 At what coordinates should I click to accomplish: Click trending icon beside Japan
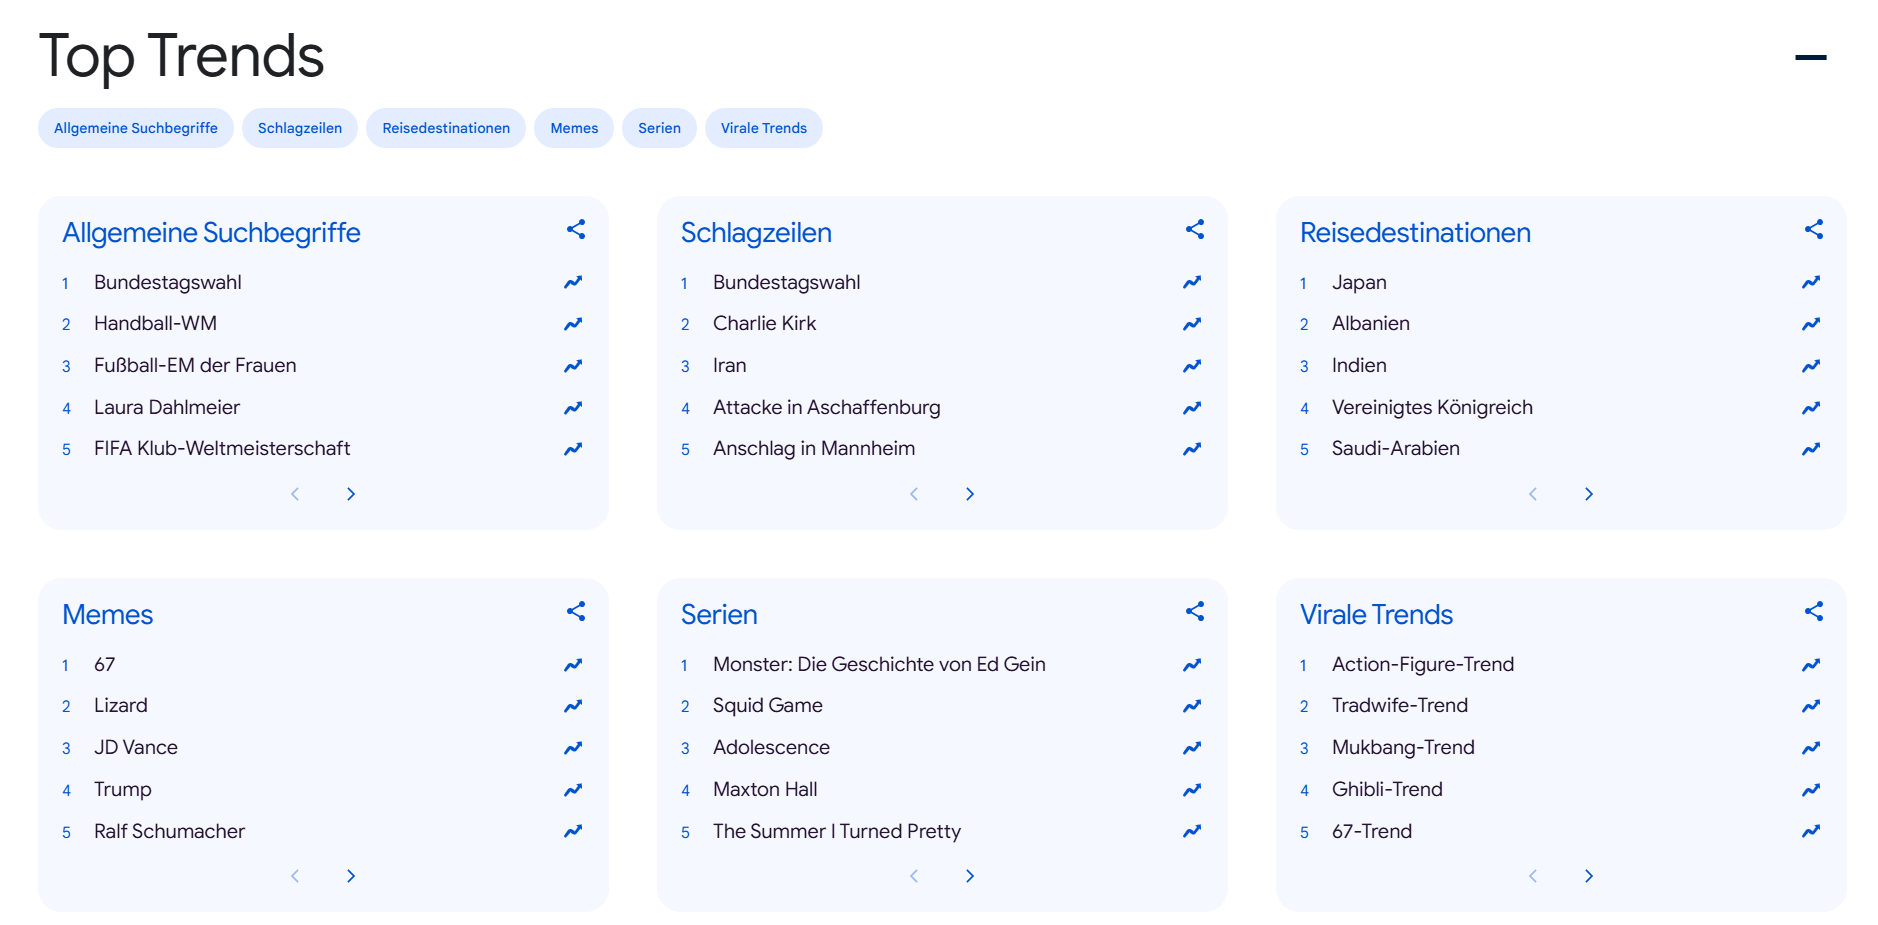tap(1811, 283)
